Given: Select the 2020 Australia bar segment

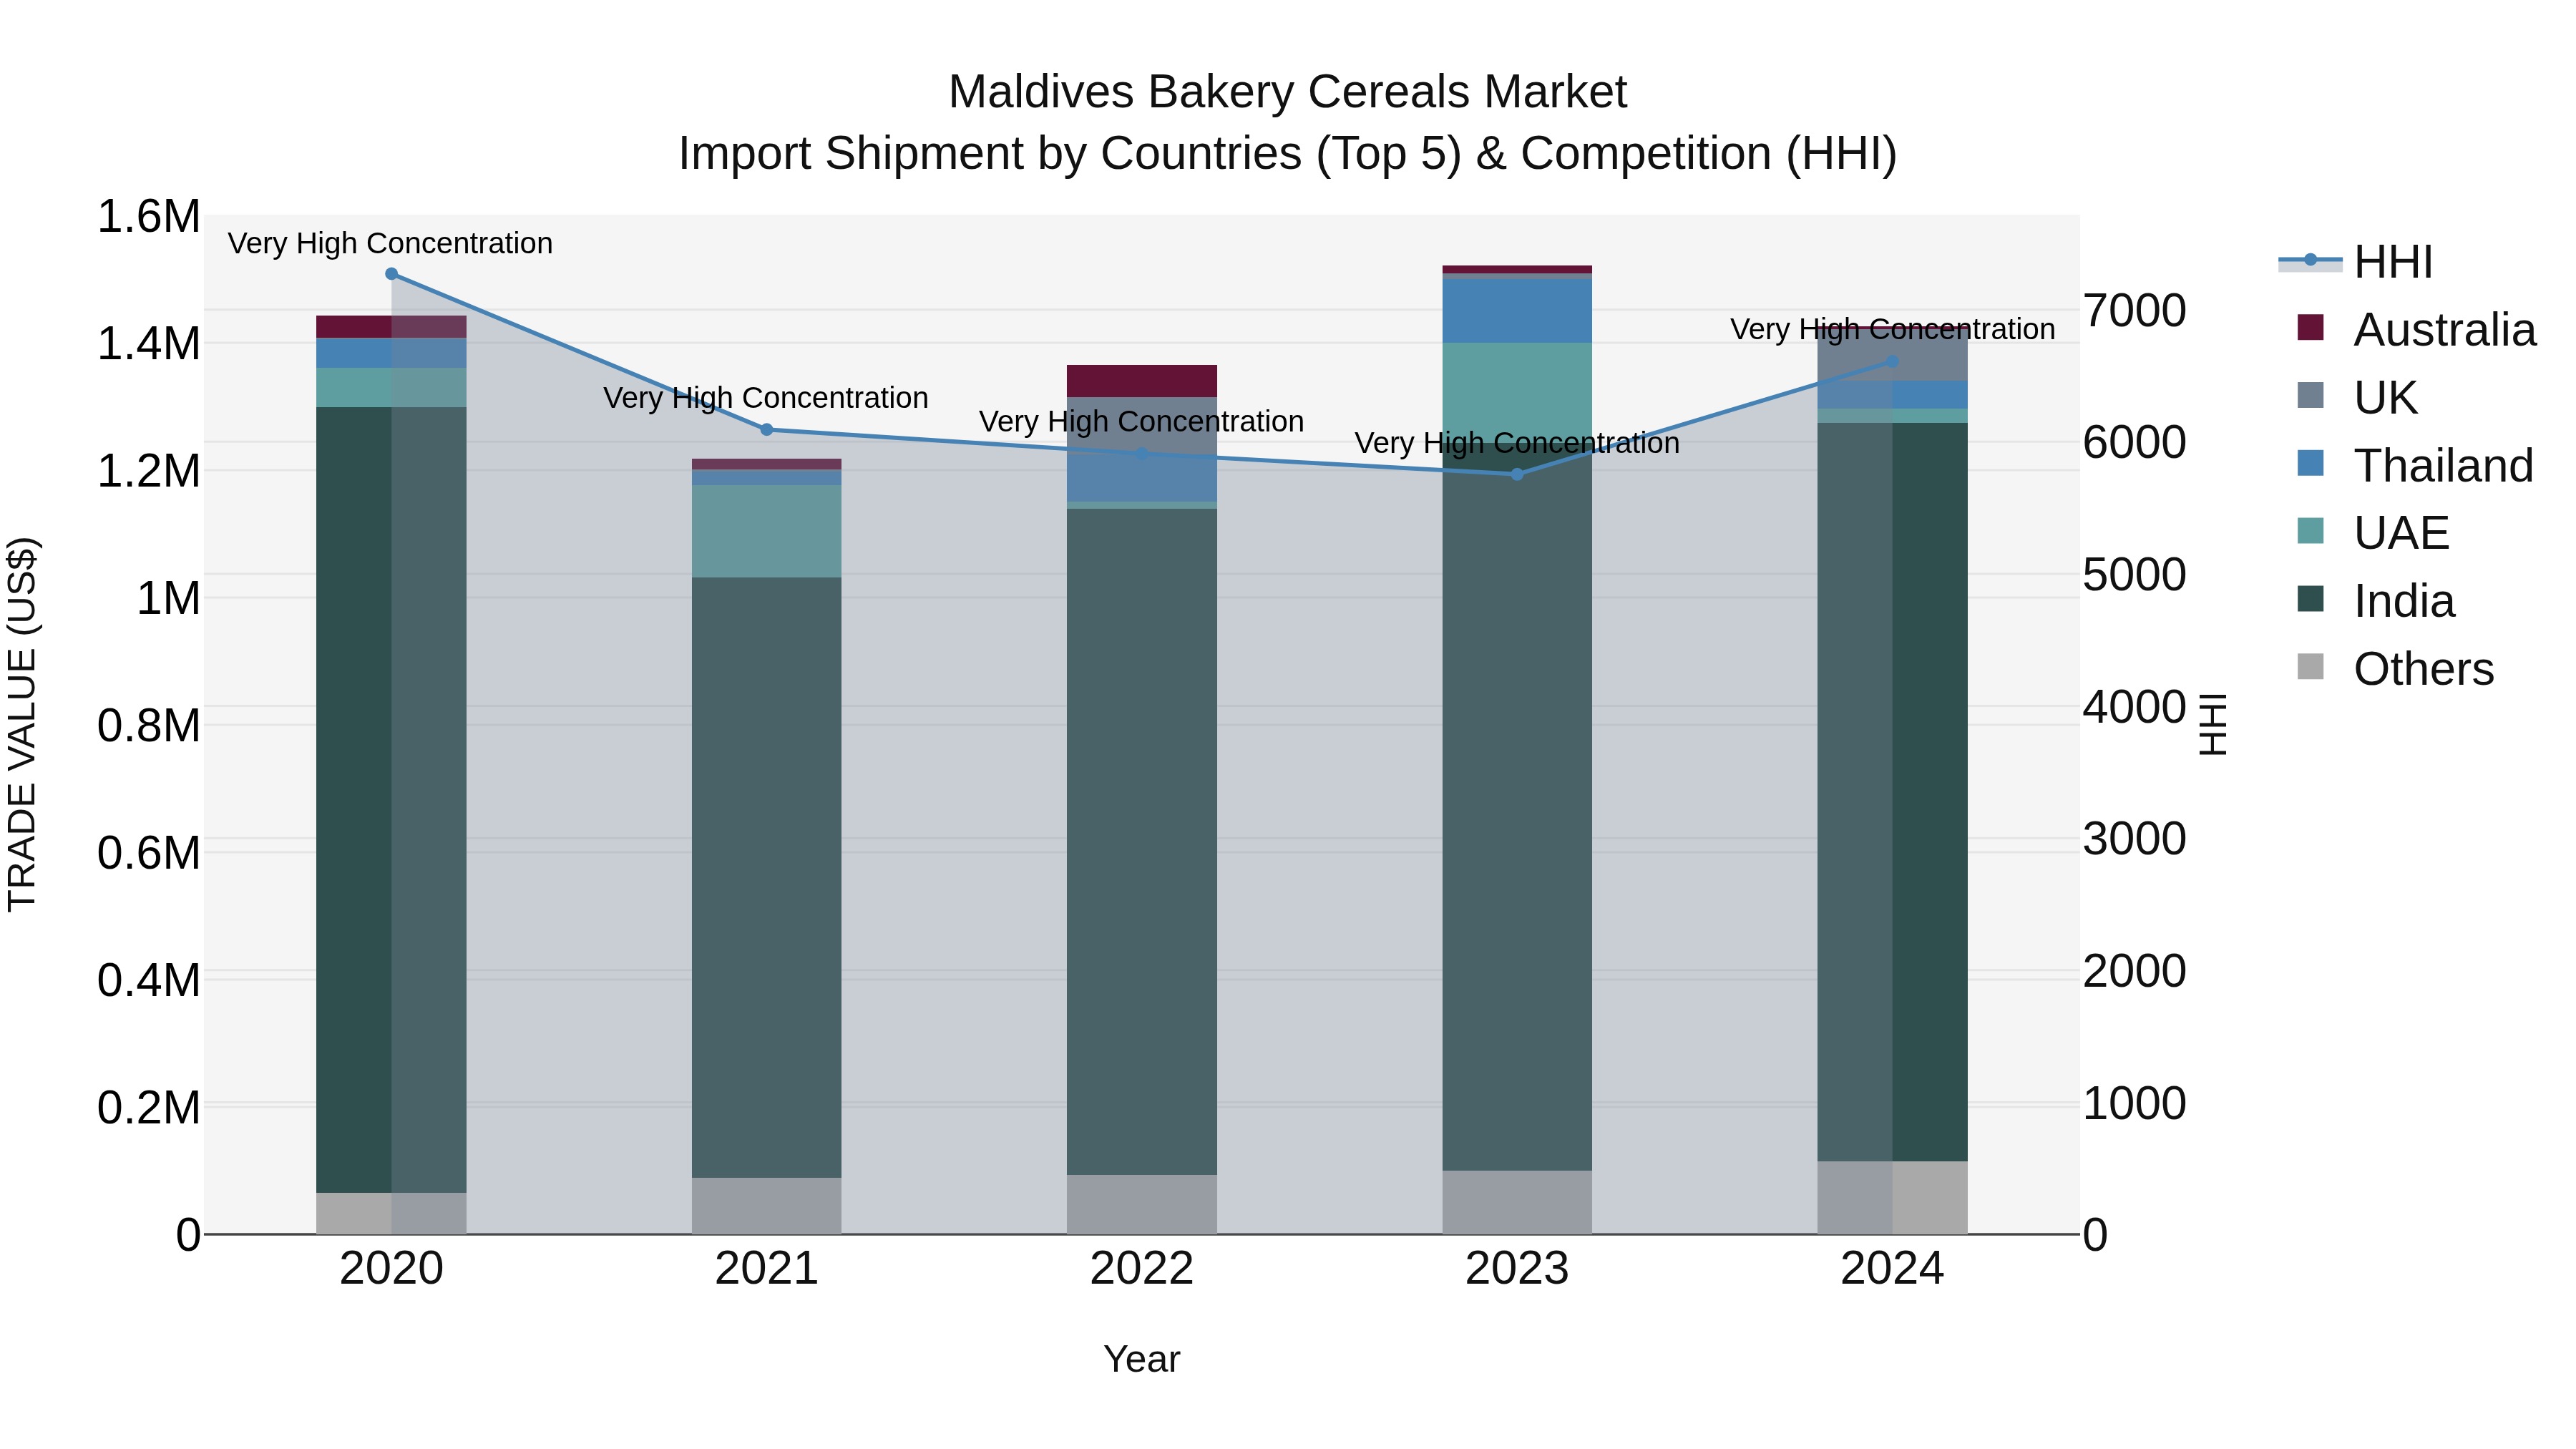Looking at the screenshot, I should [x=391, y=327].
